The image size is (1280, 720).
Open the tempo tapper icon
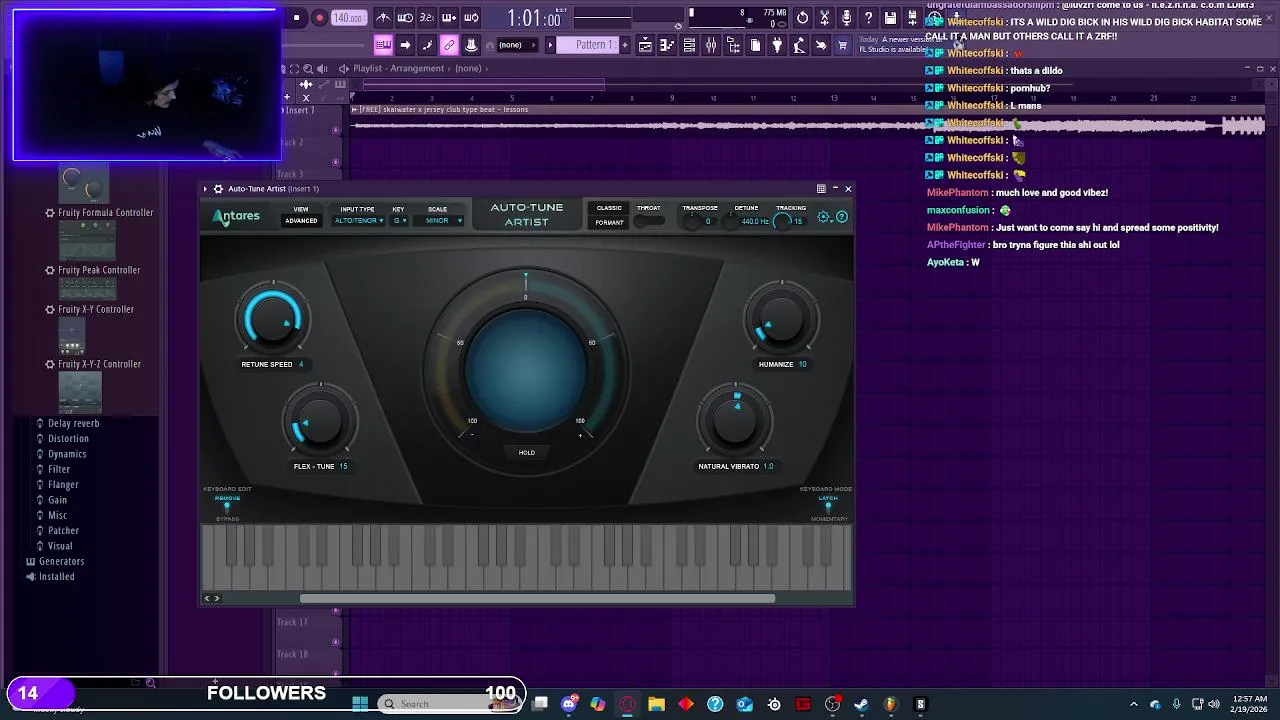click(799, 45)
